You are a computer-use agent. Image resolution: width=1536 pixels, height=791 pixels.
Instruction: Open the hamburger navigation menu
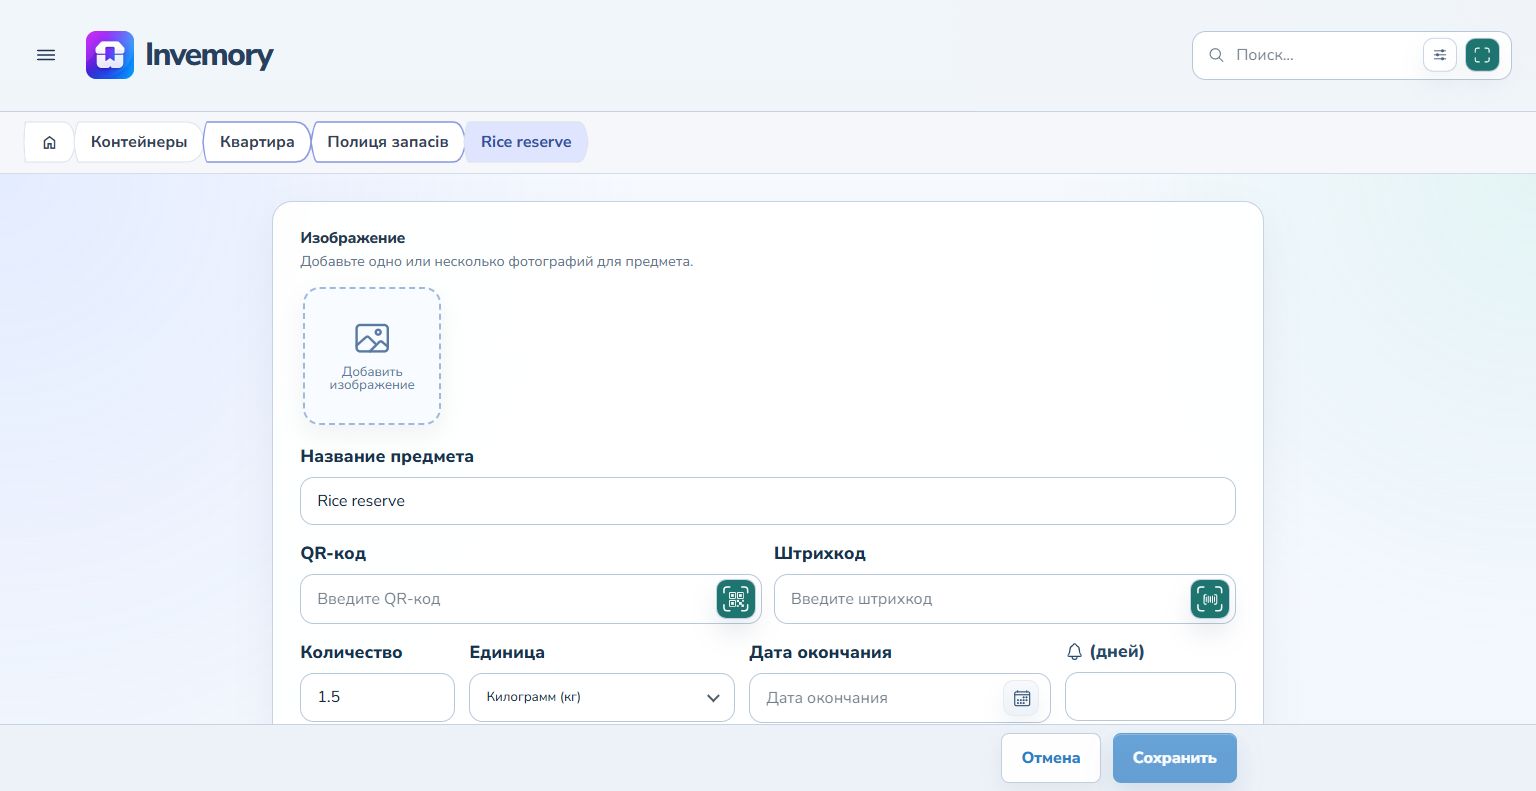(x=46, y=55)
